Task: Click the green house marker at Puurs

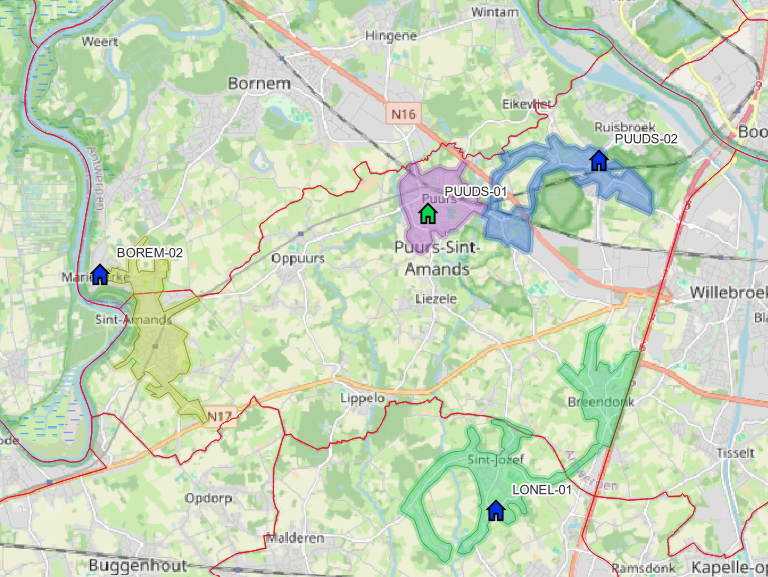Action: (x=428, y=214)
